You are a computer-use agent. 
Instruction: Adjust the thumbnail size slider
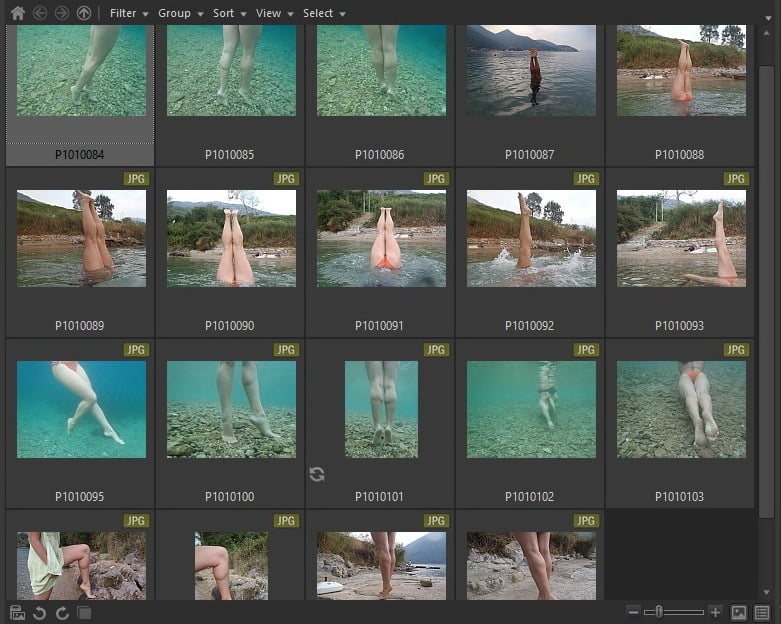coord(659,612)
